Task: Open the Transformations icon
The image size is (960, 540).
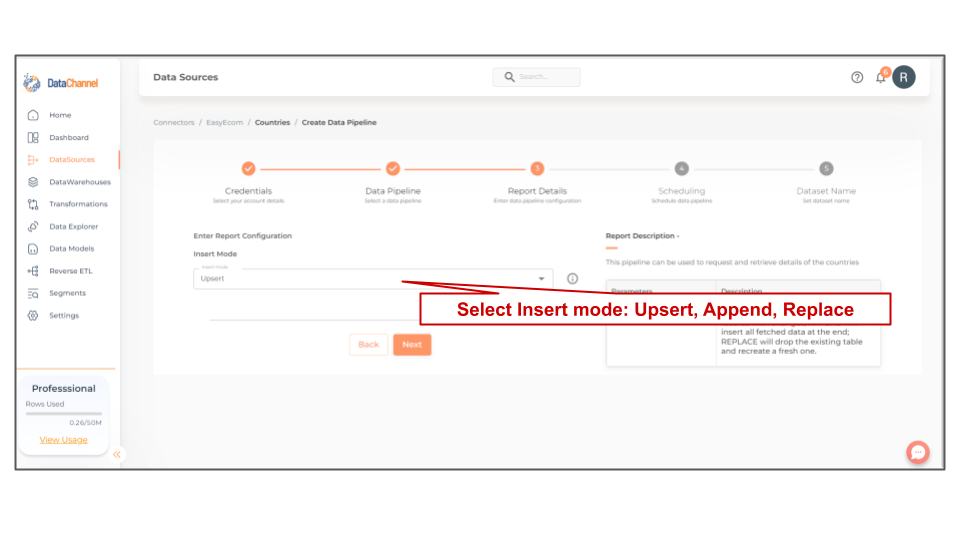Action: tap(33, 204)
